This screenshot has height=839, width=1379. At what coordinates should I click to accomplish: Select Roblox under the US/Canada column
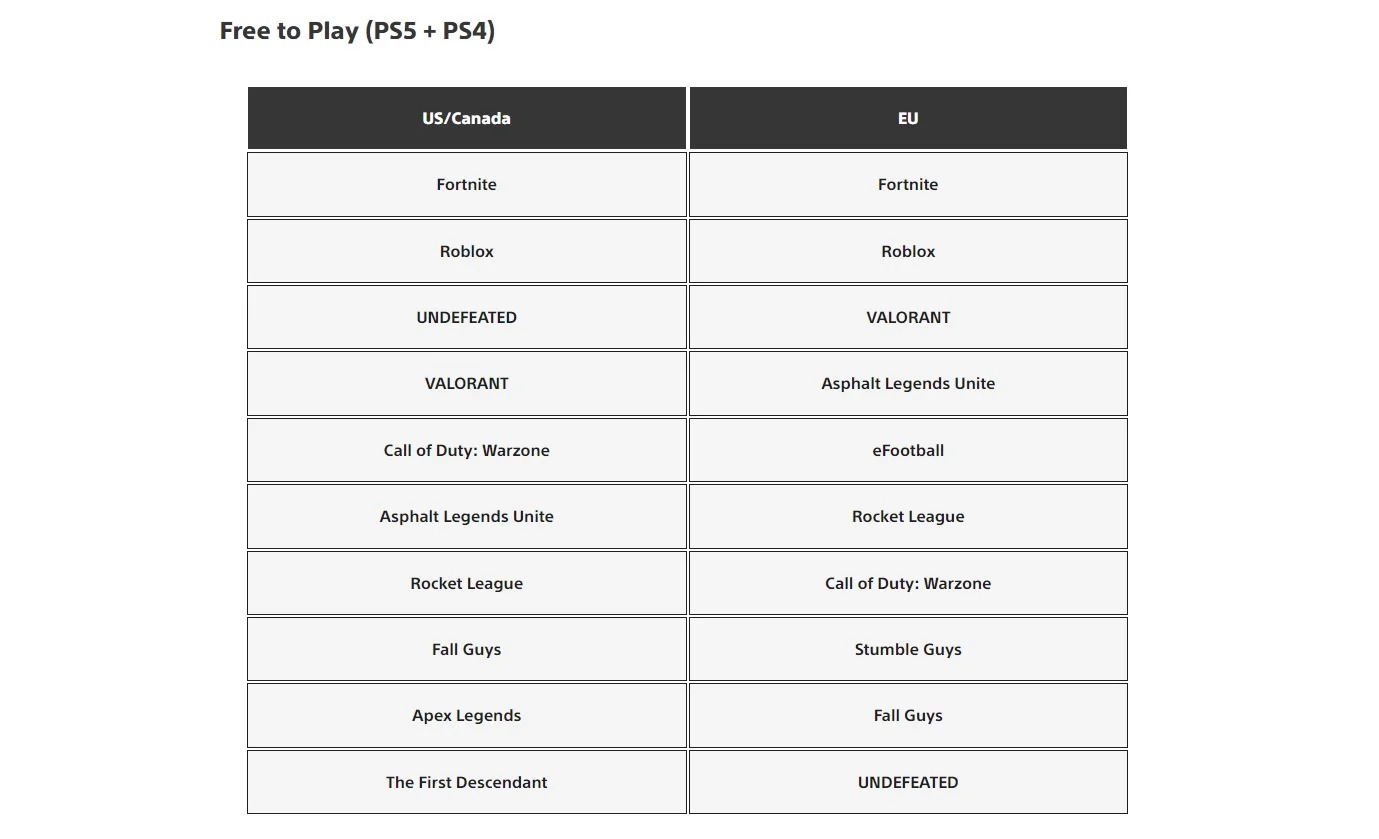click(x=466, y=251)
